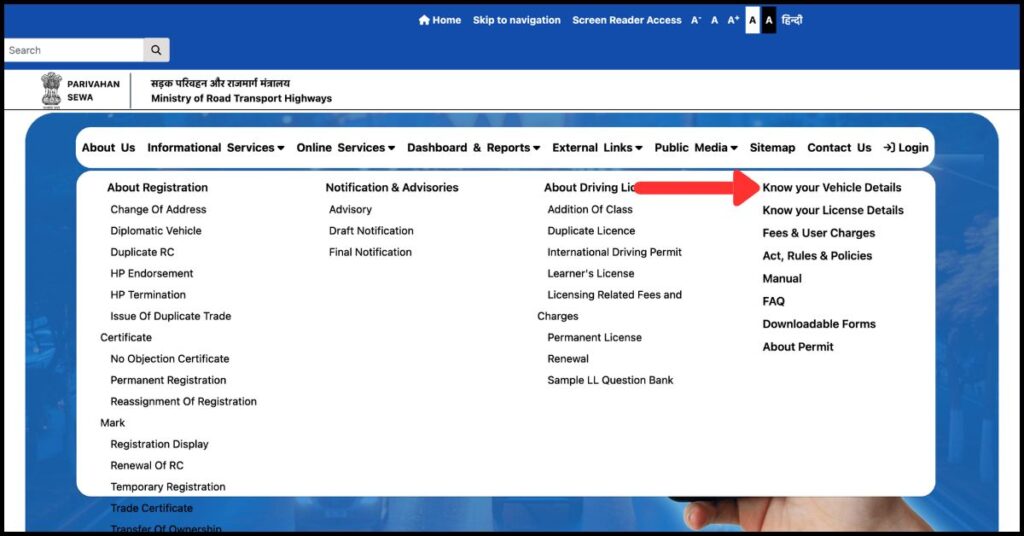
Task: Select the white-background contrast theme A
Action: point(752,20)
